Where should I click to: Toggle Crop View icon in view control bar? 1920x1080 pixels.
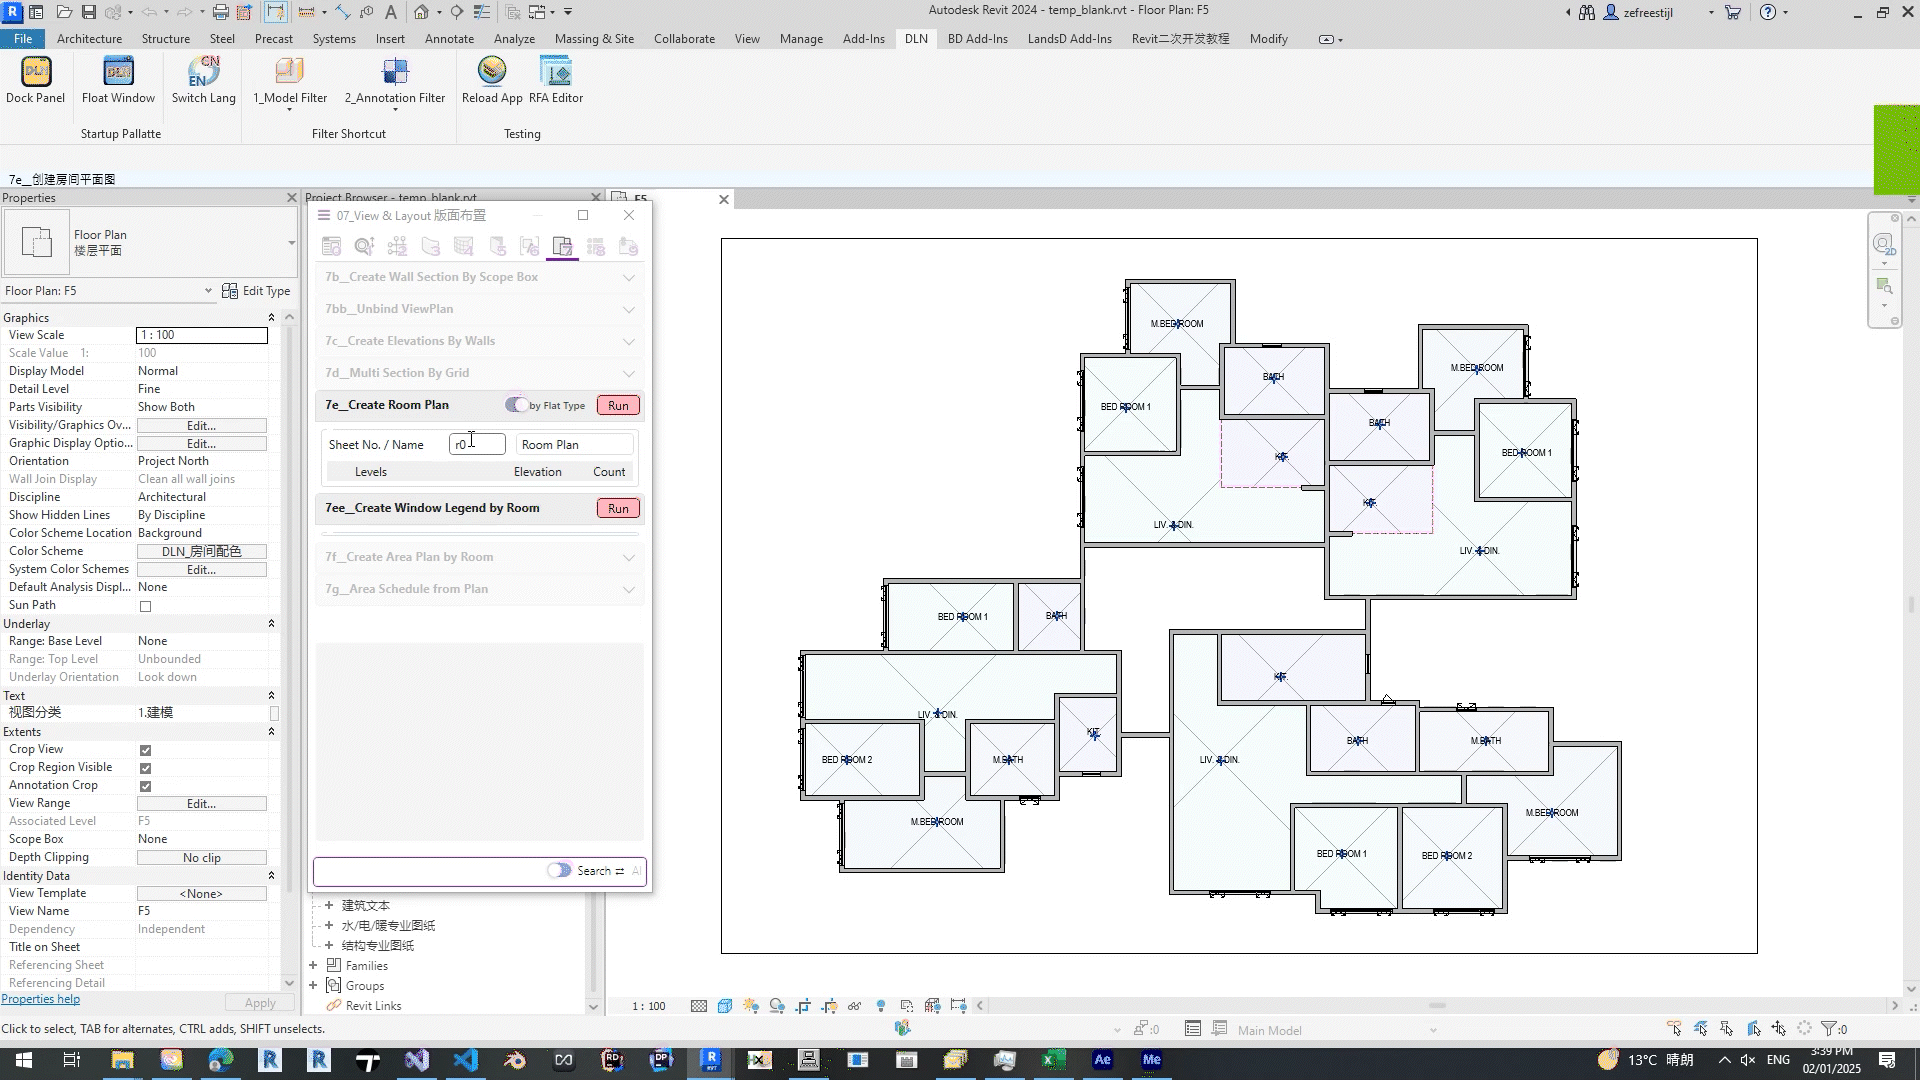pos(803,1006)
